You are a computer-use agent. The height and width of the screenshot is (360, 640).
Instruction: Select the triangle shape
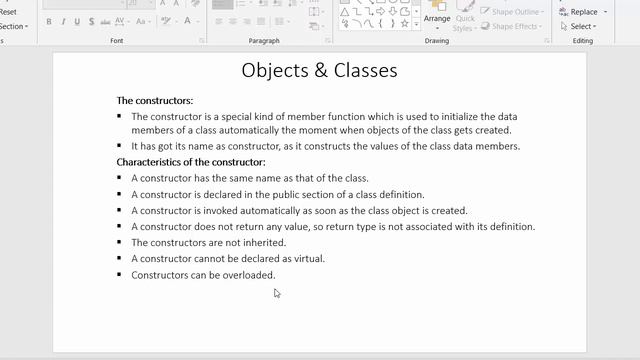point(345,12)
